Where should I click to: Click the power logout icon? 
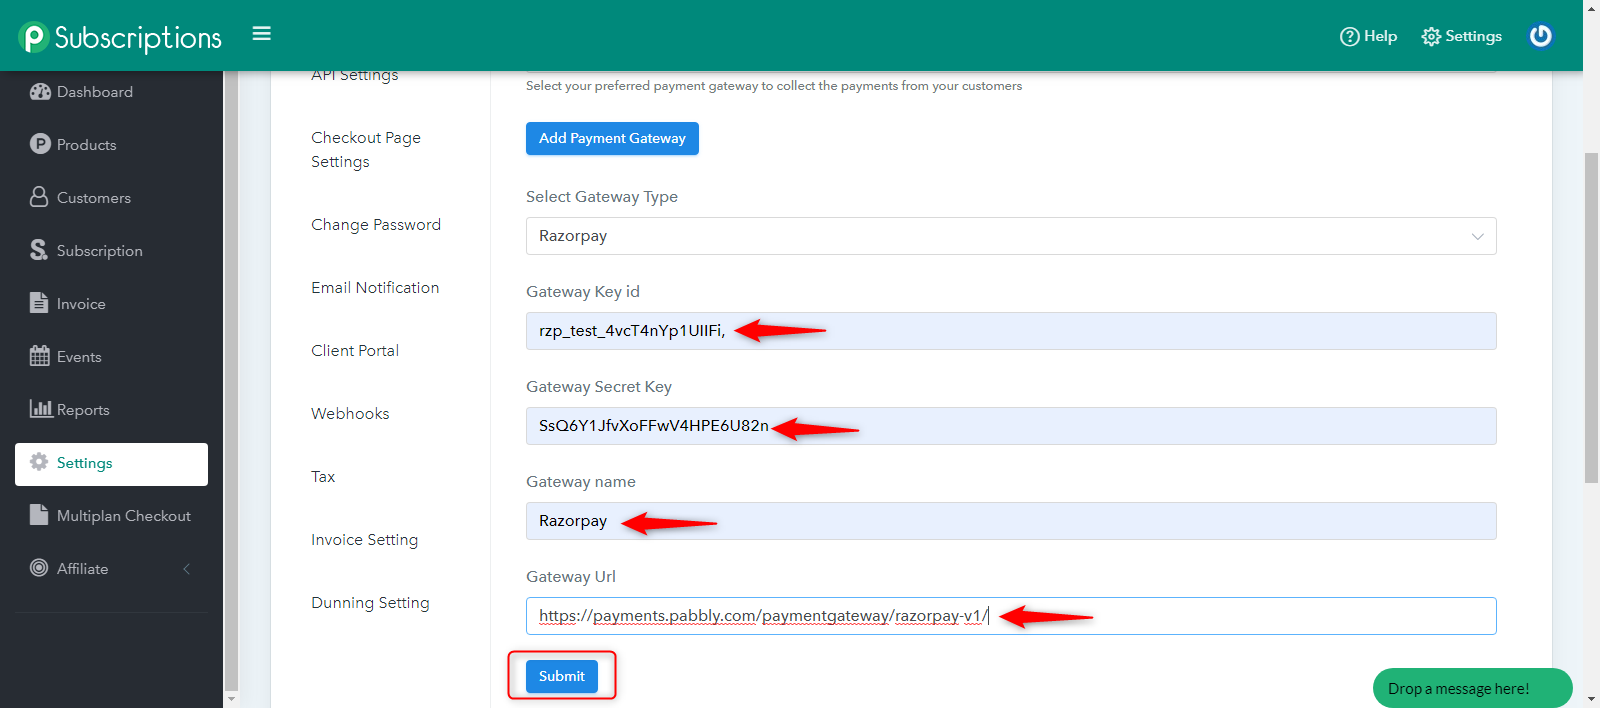coord(1540,36)
